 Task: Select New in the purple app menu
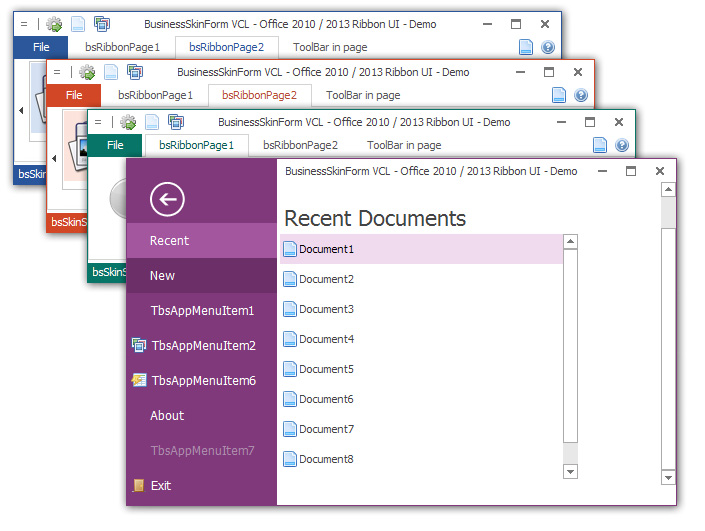201,276
